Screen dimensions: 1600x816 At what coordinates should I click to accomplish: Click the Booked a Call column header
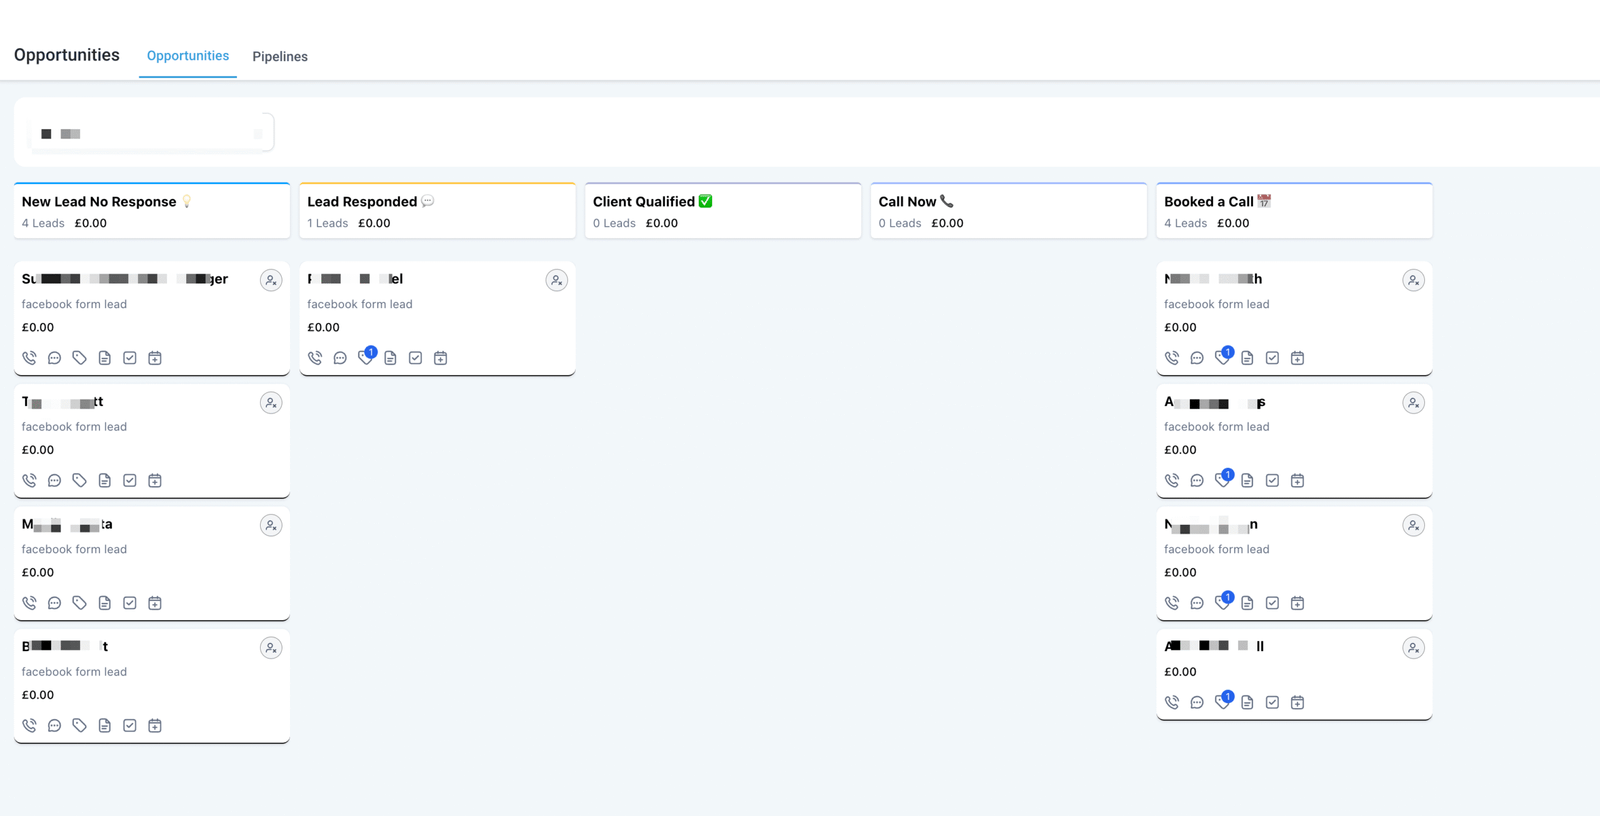(x=1294, y=211)
